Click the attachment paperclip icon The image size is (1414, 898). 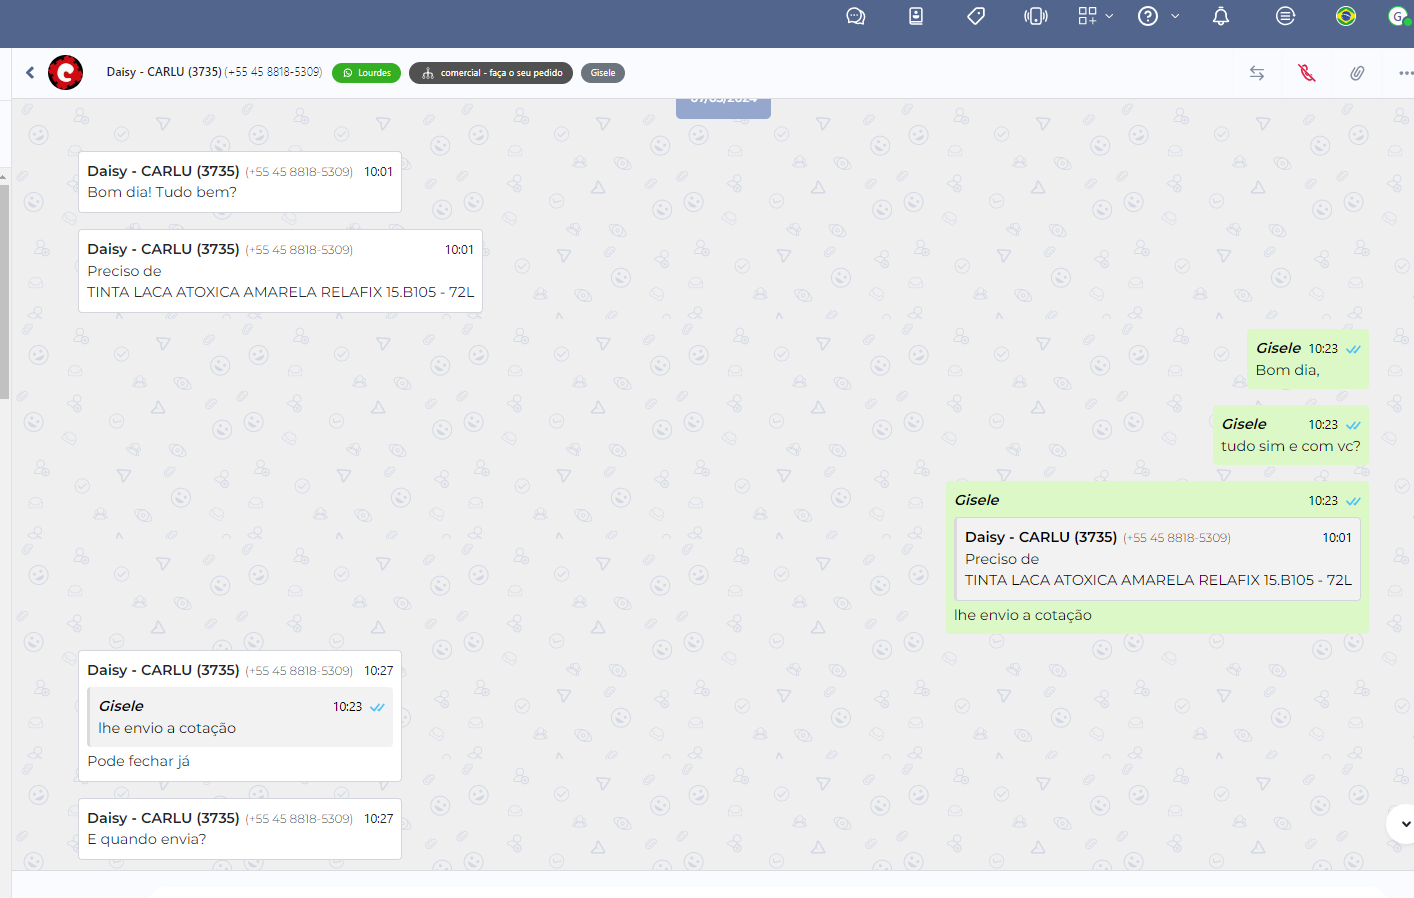[x=1357, y=73]
